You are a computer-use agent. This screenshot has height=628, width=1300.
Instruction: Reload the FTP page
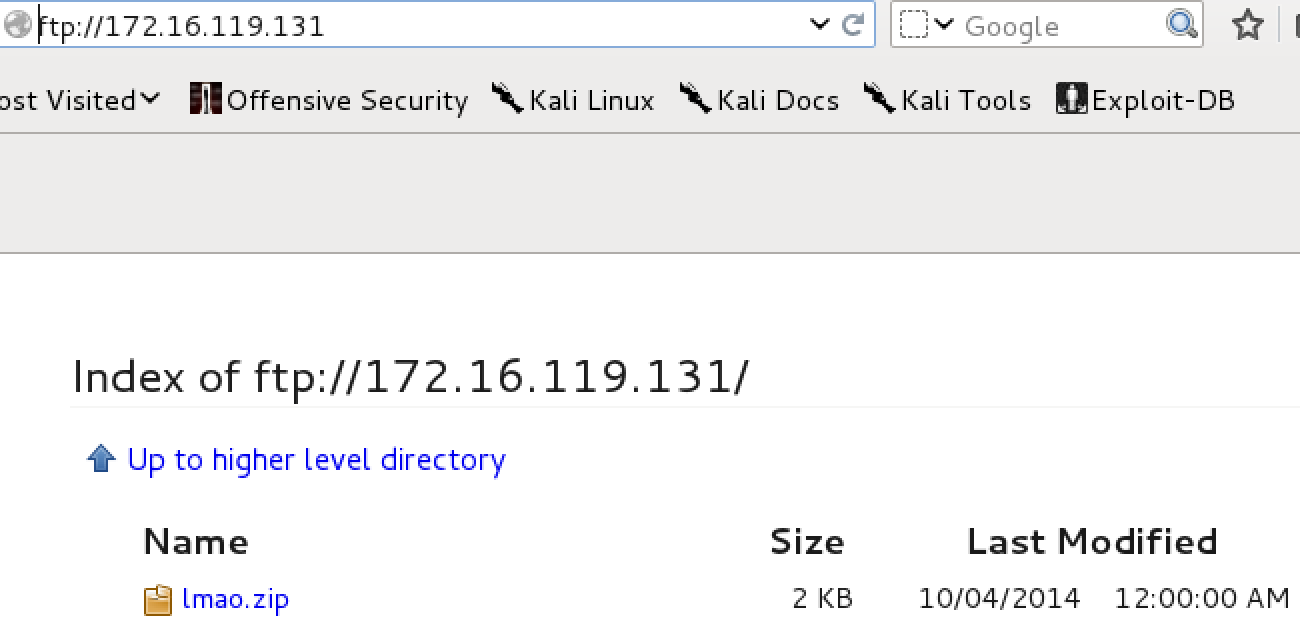point(853,25)
